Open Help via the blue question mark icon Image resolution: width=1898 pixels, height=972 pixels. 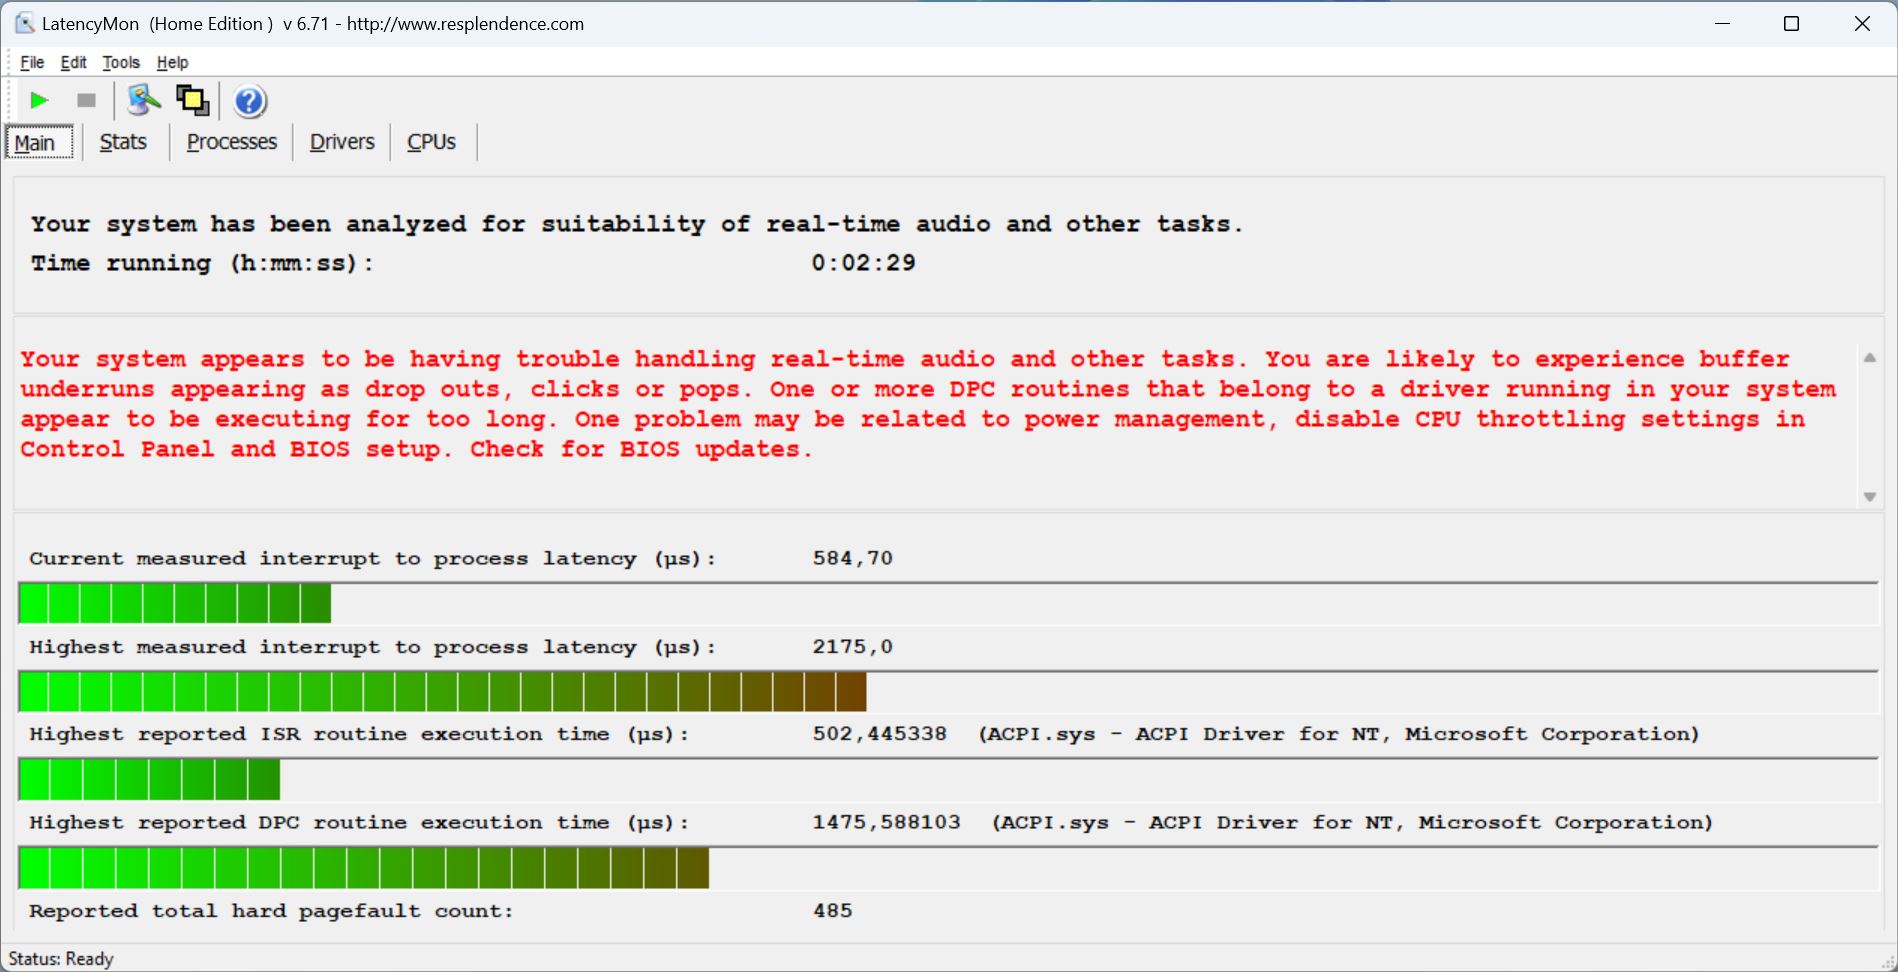coord(250,101)
